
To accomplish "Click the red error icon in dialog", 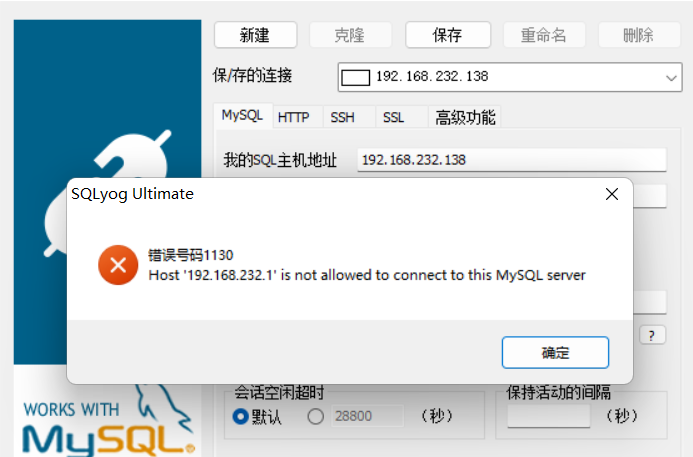I will pyautogui.click(x=118, y=265).
